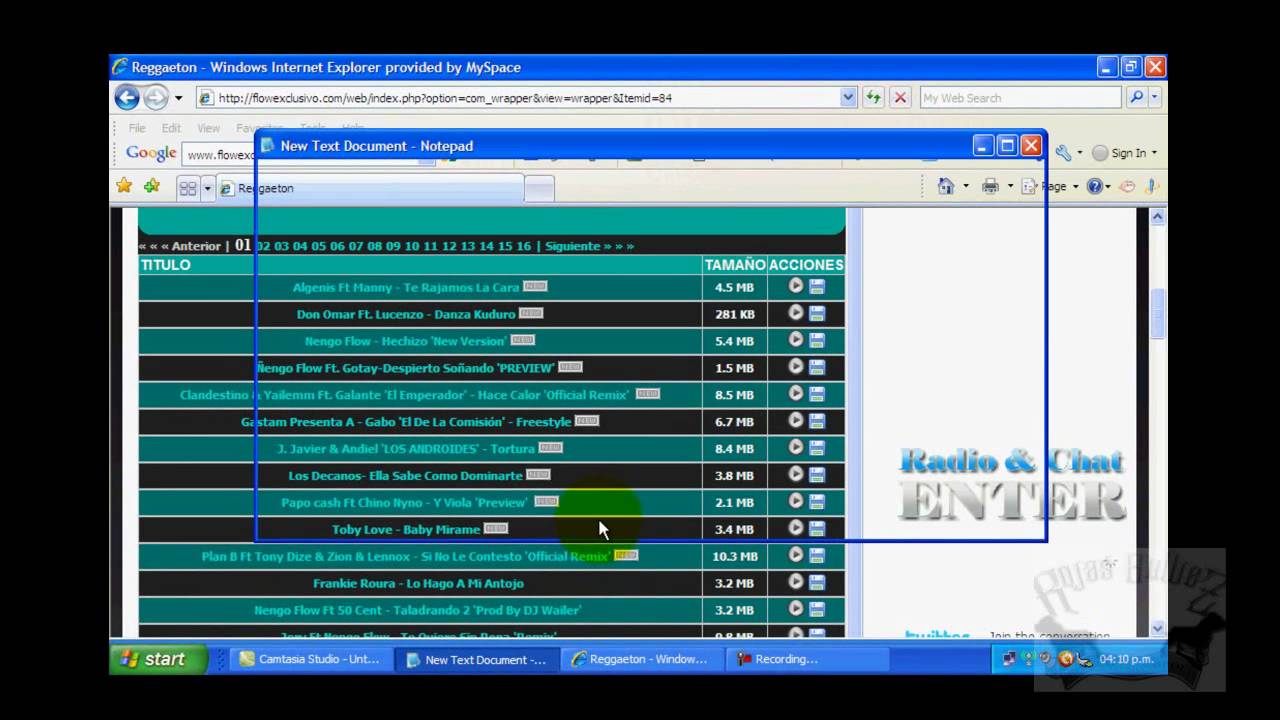The width and height of the screenshot is (1280, 720).
Task: Stop loading with the red X button
Action: (x=900, y=97)
